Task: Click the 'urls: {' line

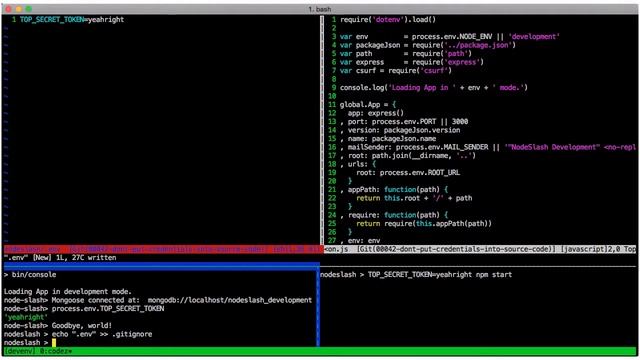Action: (x=358, y=164)
